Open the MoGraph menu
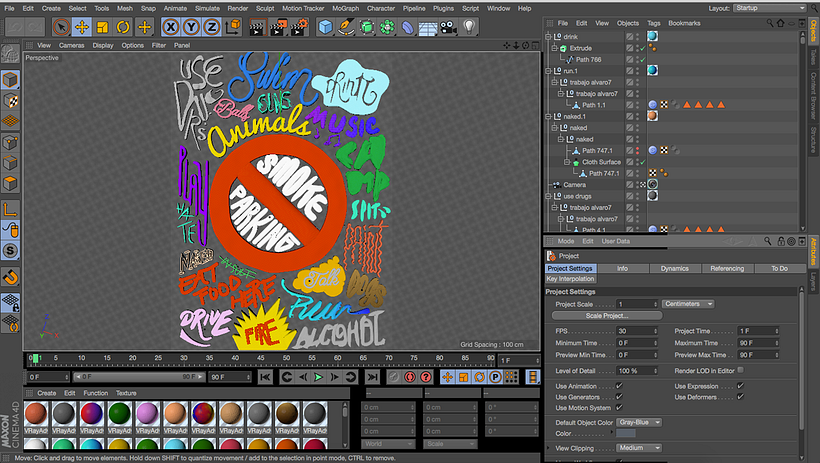 346,8
